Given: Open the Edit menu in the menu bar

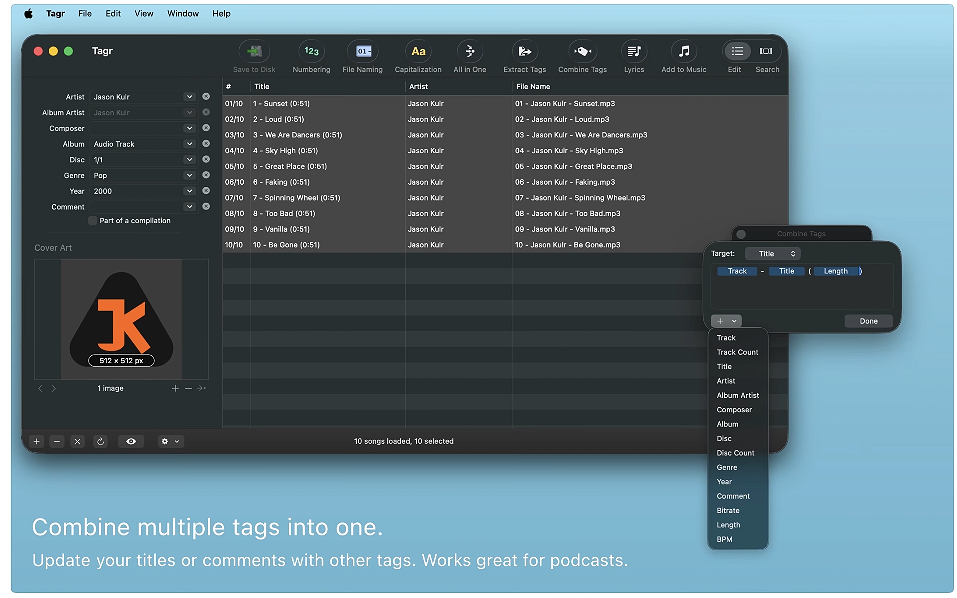Looking at the screenshot, I should coord(113,13).
